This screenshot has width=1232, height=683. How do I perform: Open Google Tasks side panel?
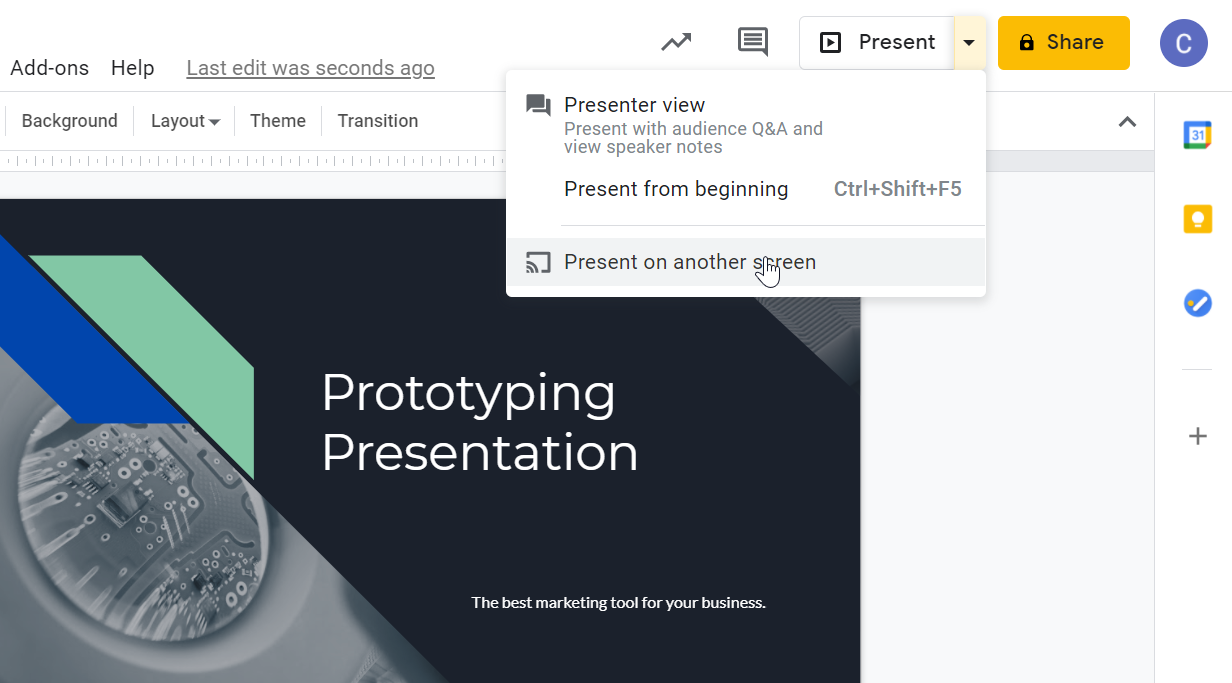tap(1197, 303)
